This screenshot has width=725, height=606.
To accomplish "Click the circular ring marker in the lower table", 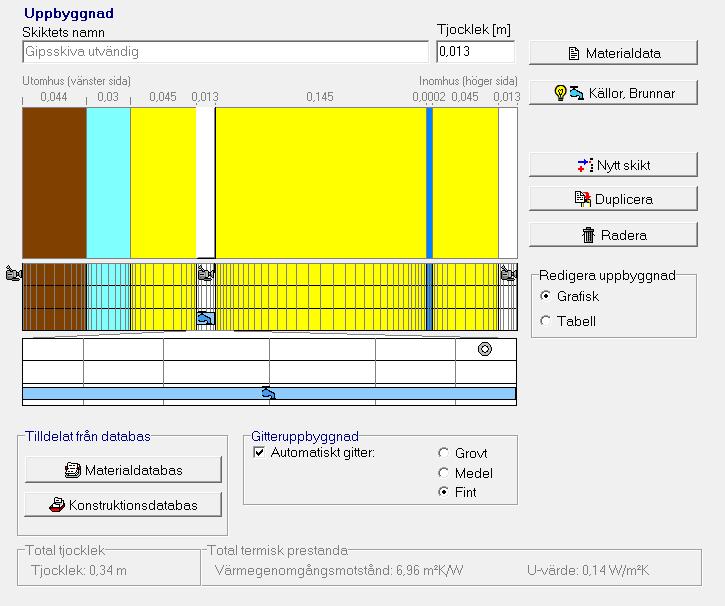I will click(485, 349).
